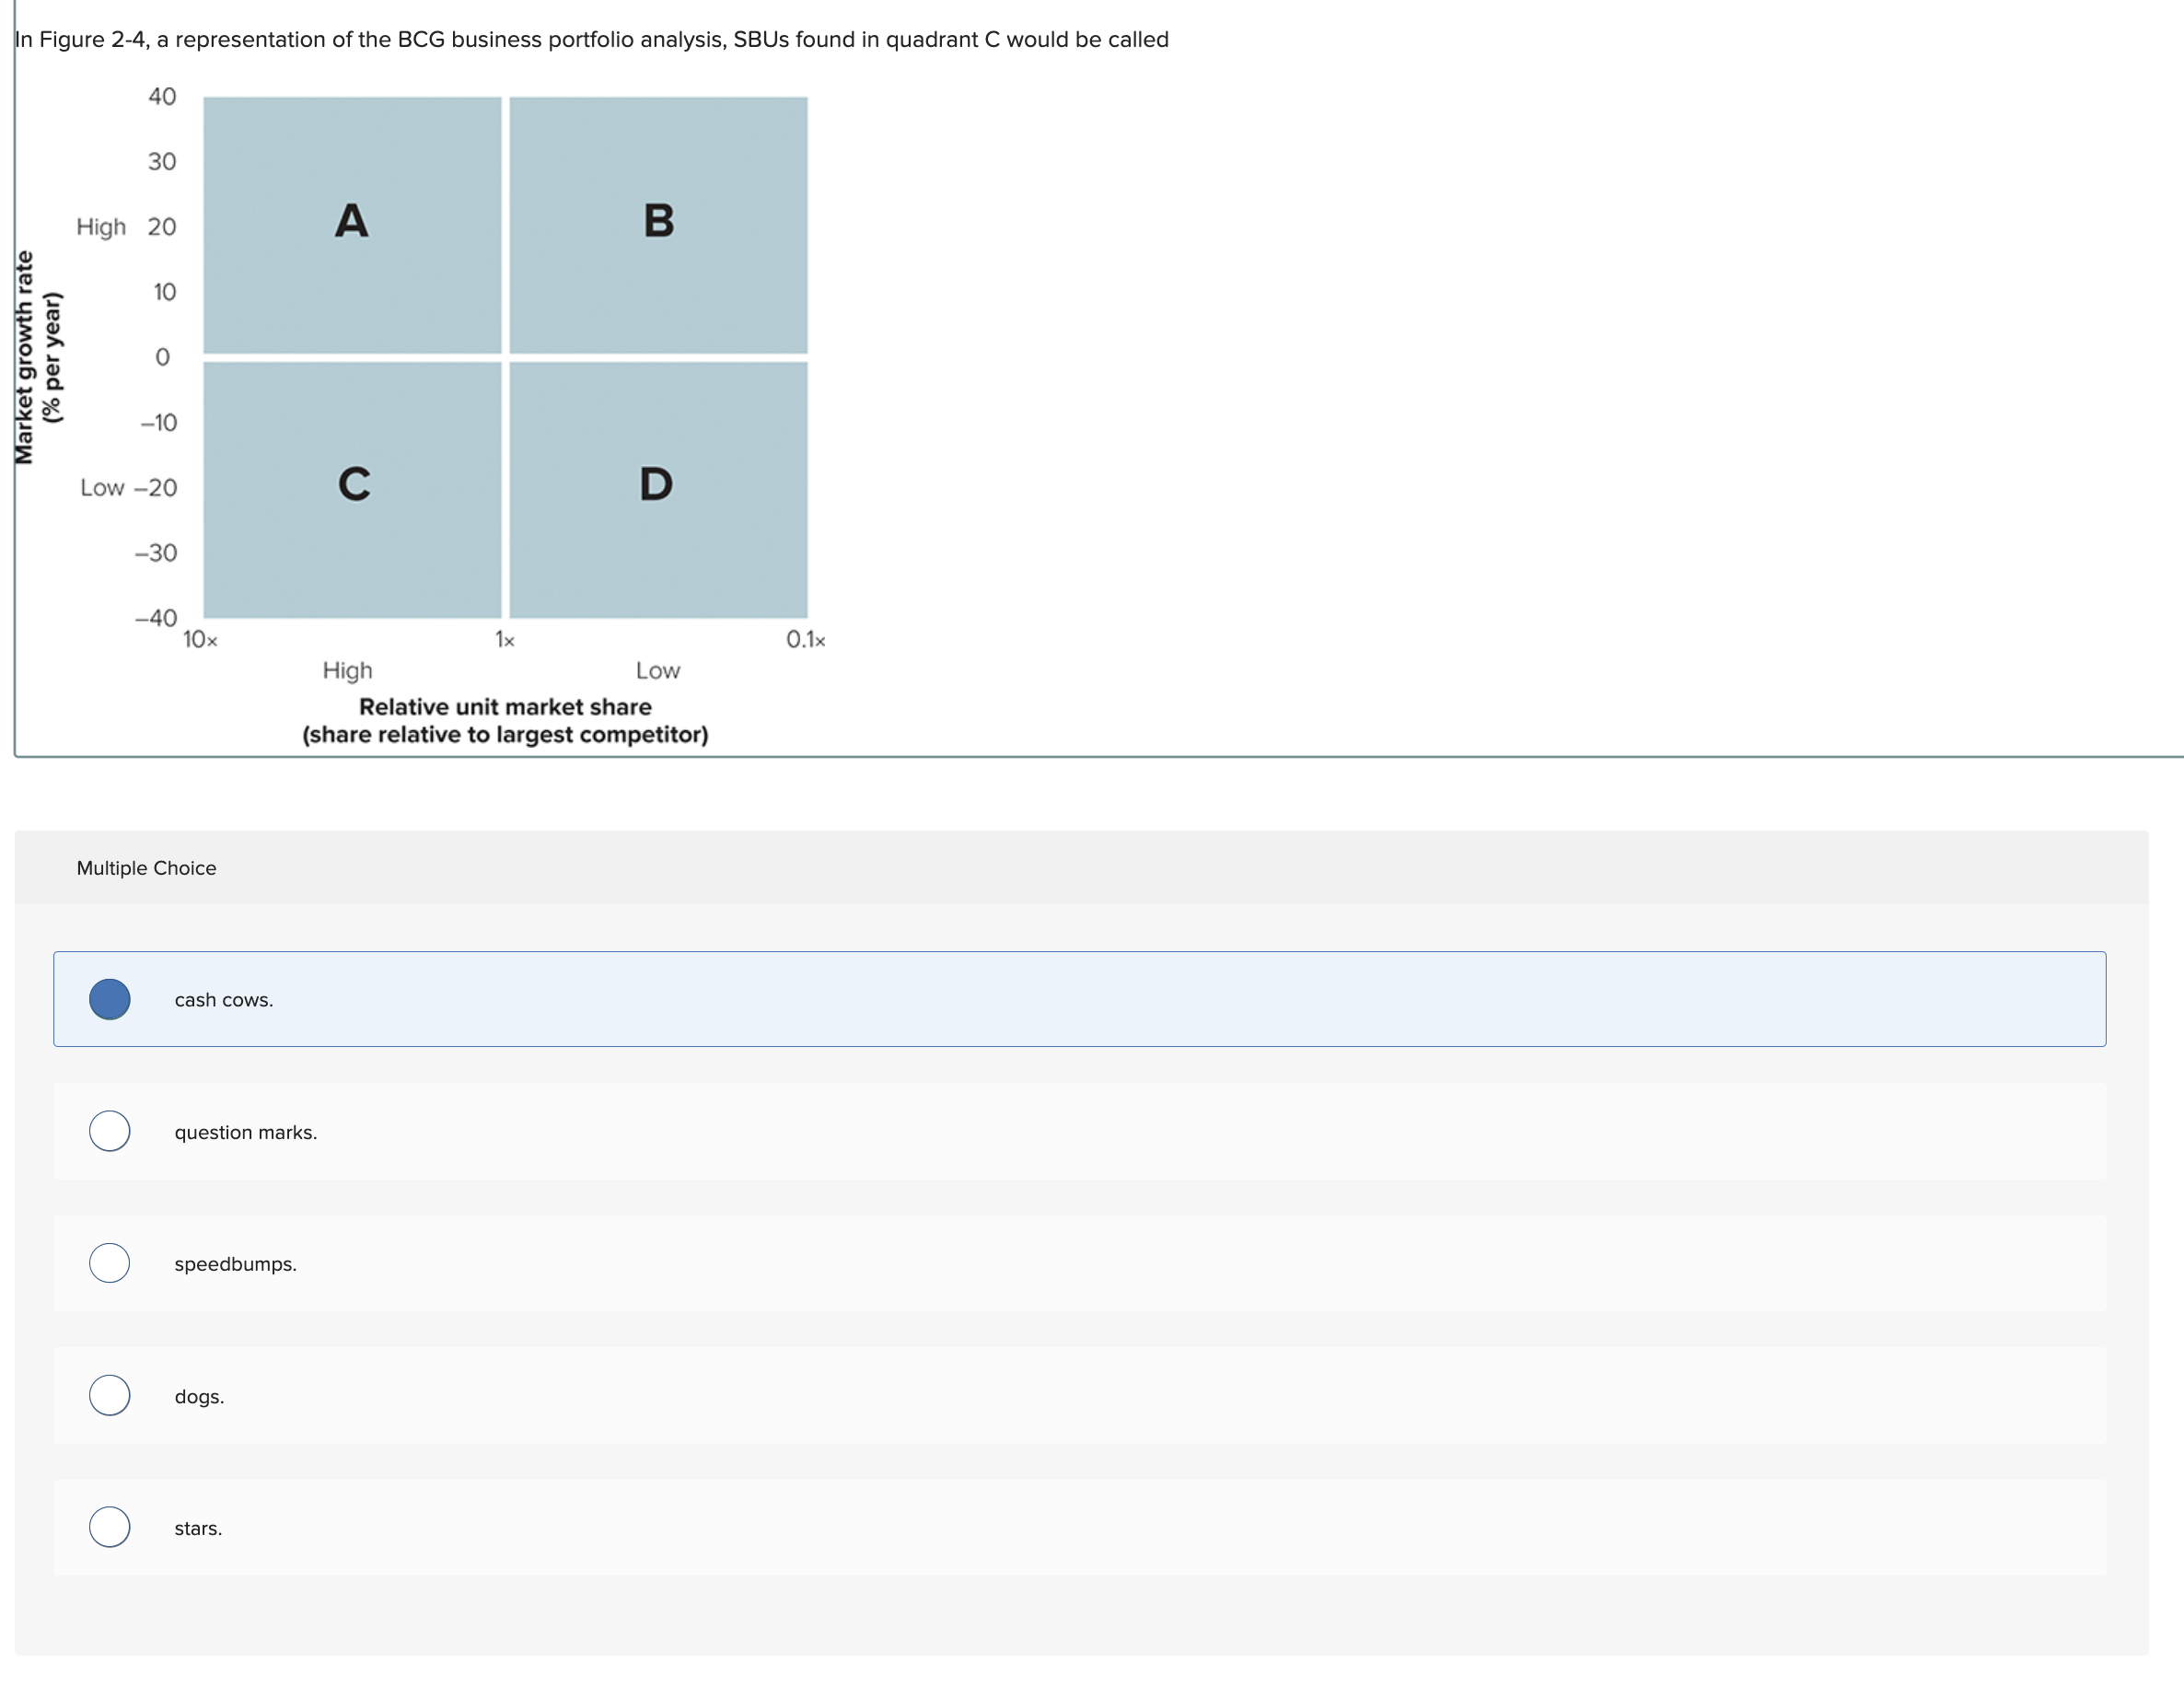Pick the 'dogs.' radio button

[110, 1395]
